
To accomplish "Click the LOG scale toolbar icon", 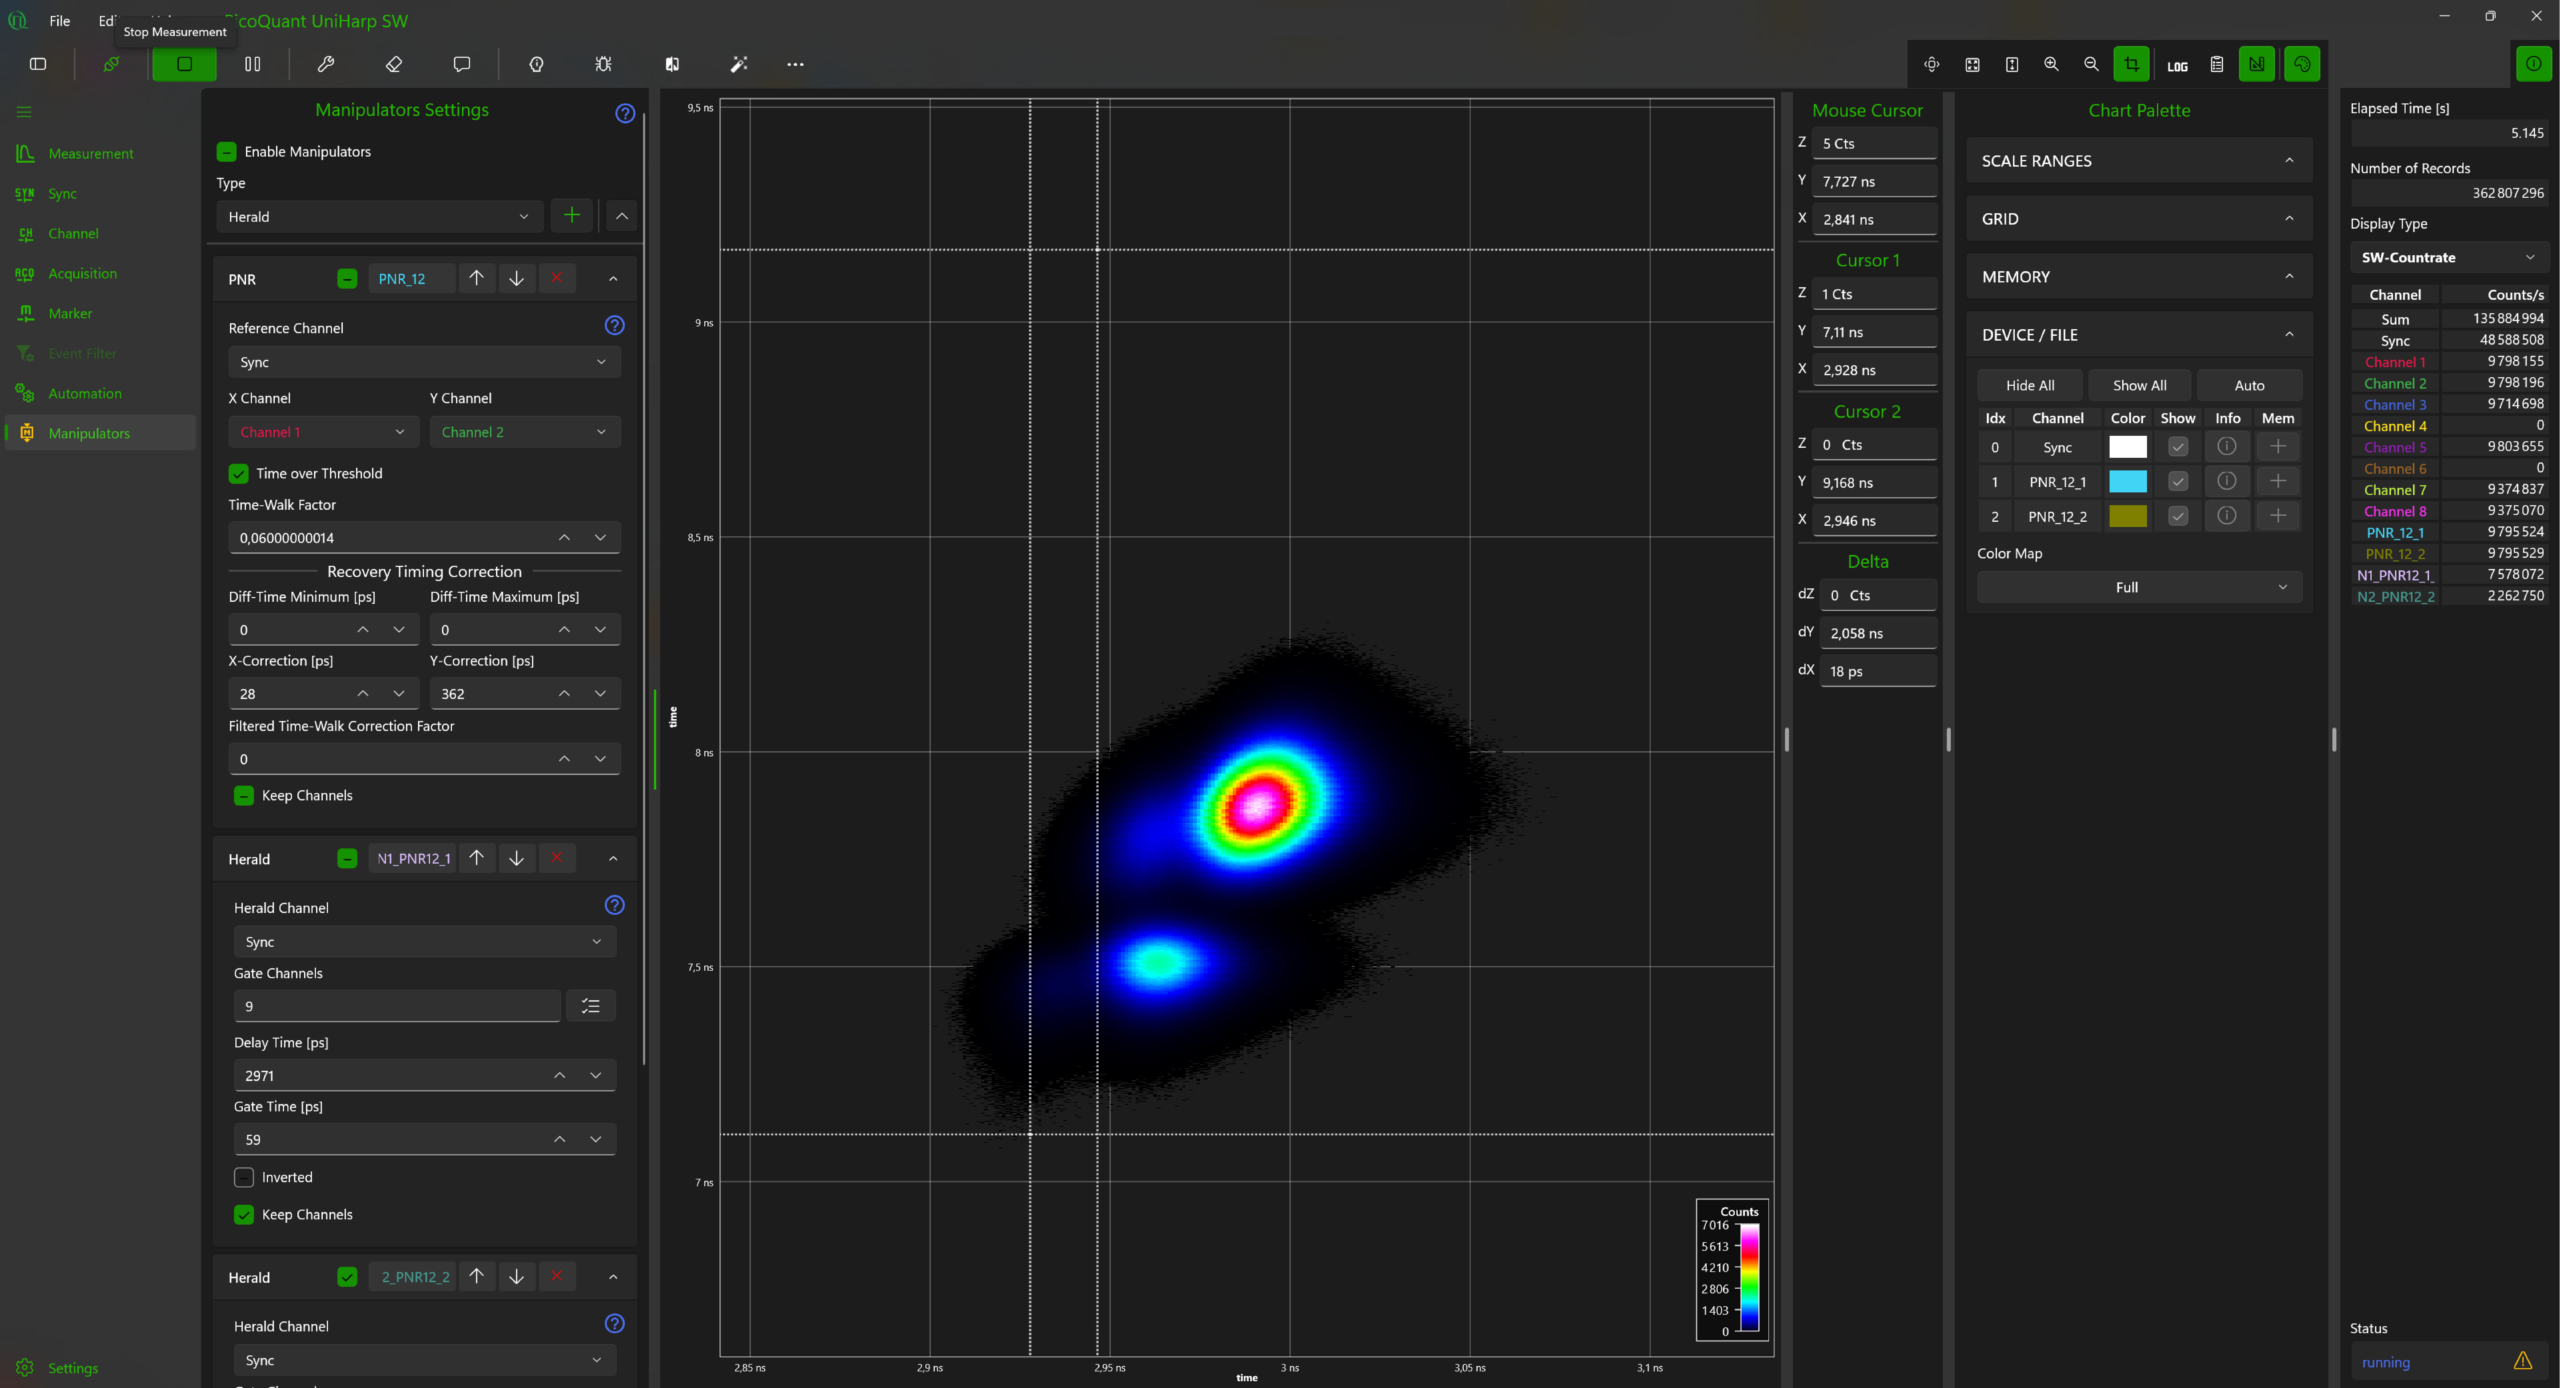I will point(2177,65).
